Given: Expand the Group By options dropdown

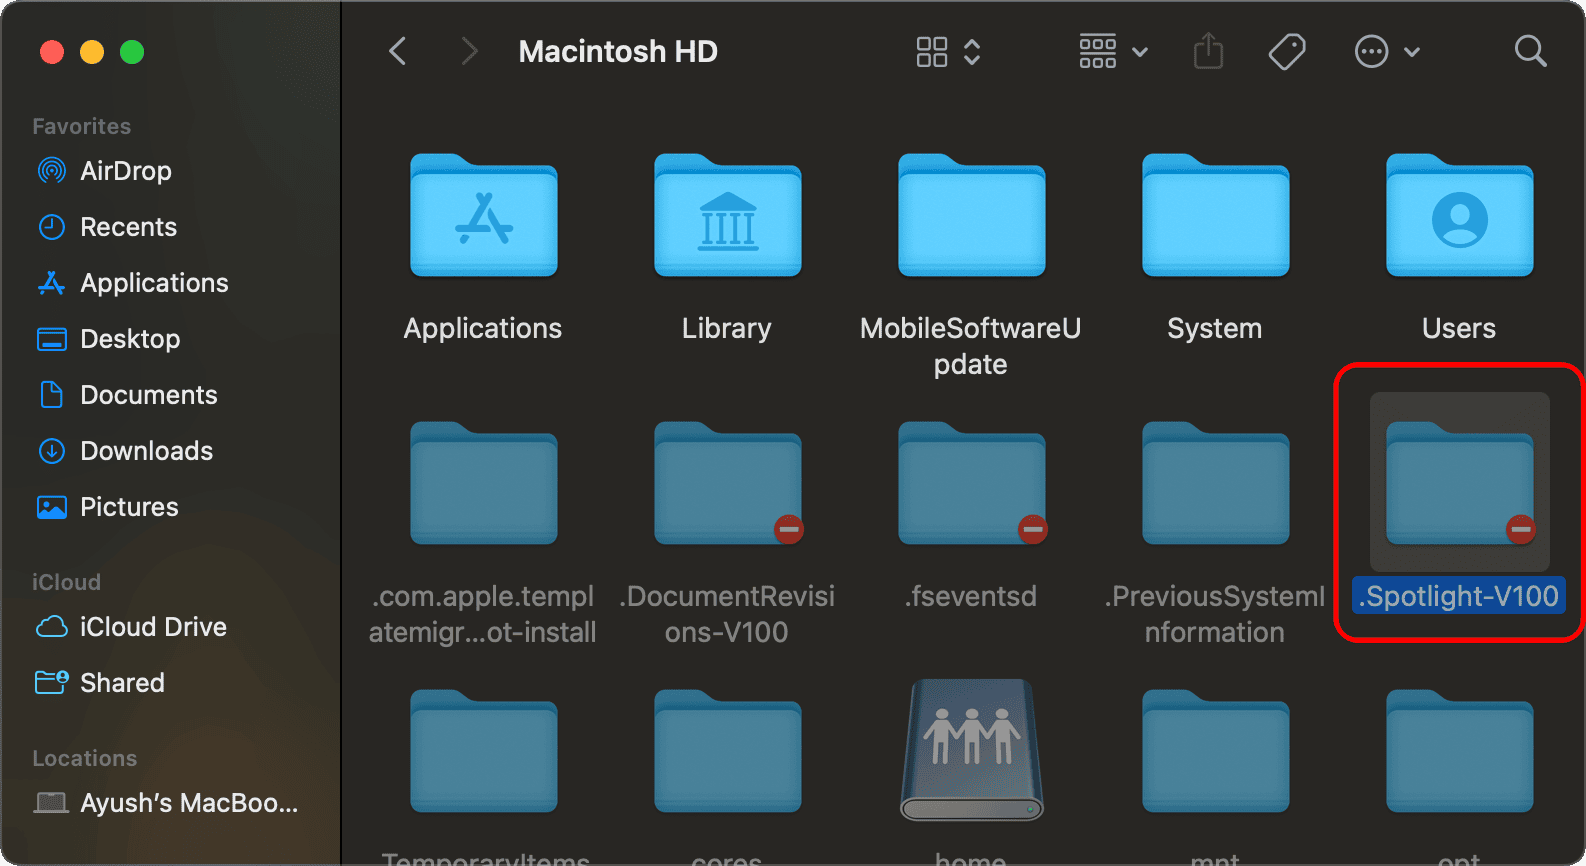Looking at the screenshot, I should tap(1112, 51).
